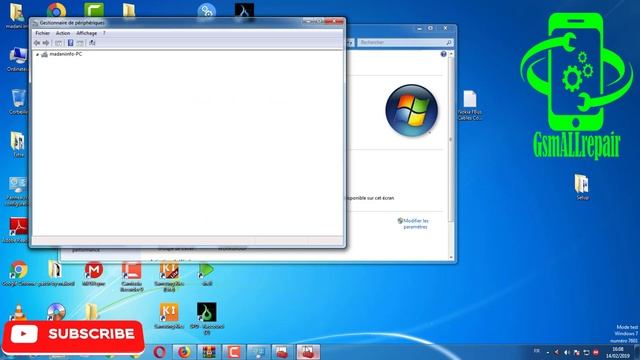Open the Adobe Reader desktop icon

18,230
